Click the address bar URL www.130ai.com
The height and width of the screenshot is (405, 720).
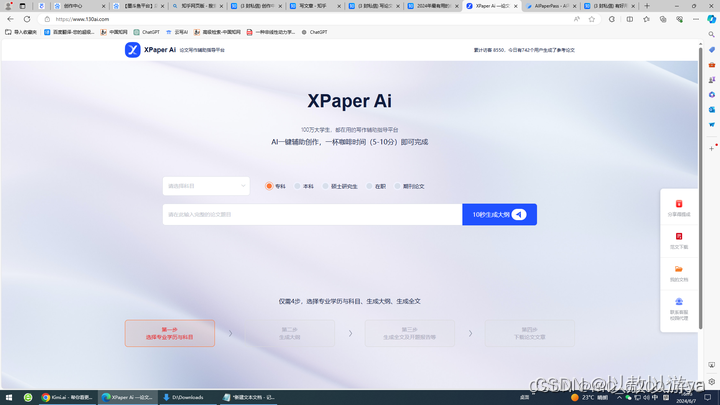click(82, 19)
